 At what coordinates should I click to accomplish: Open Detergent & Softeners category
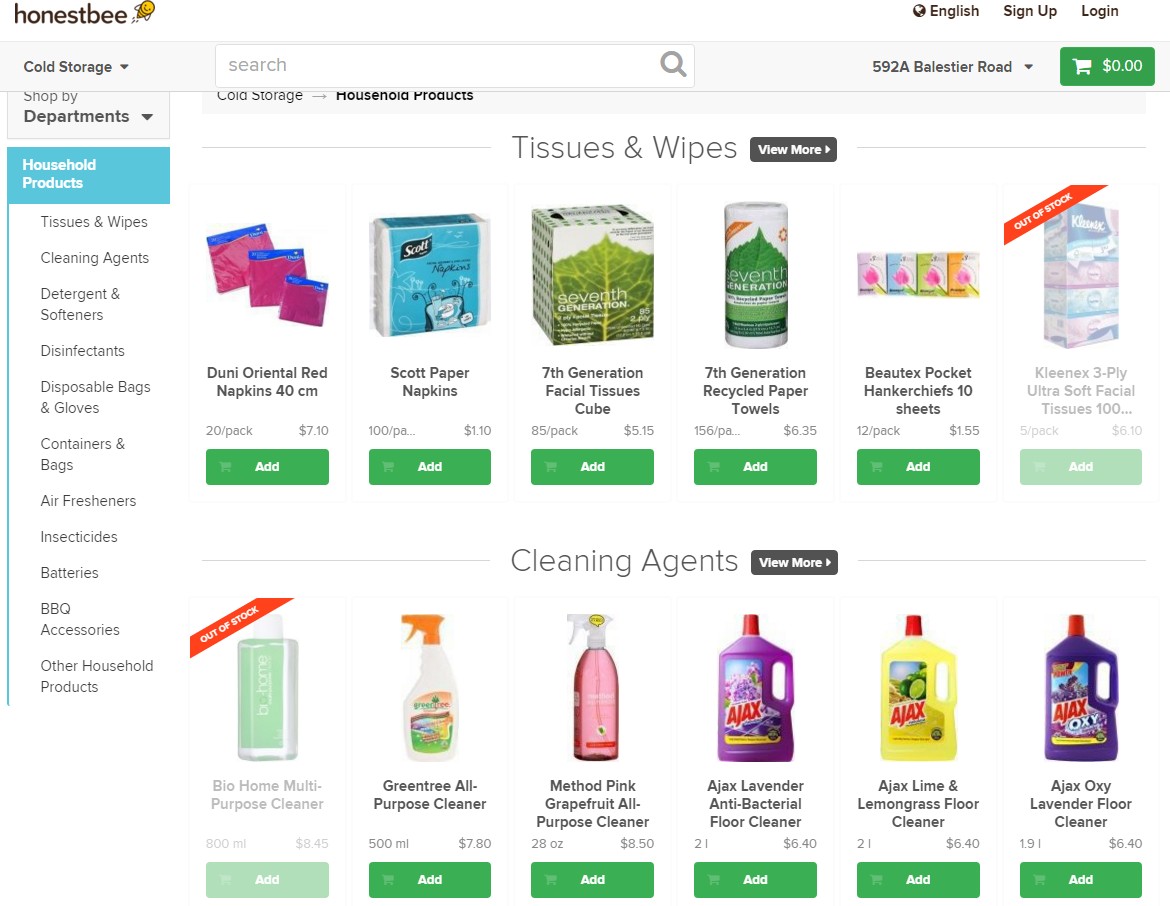80,304
